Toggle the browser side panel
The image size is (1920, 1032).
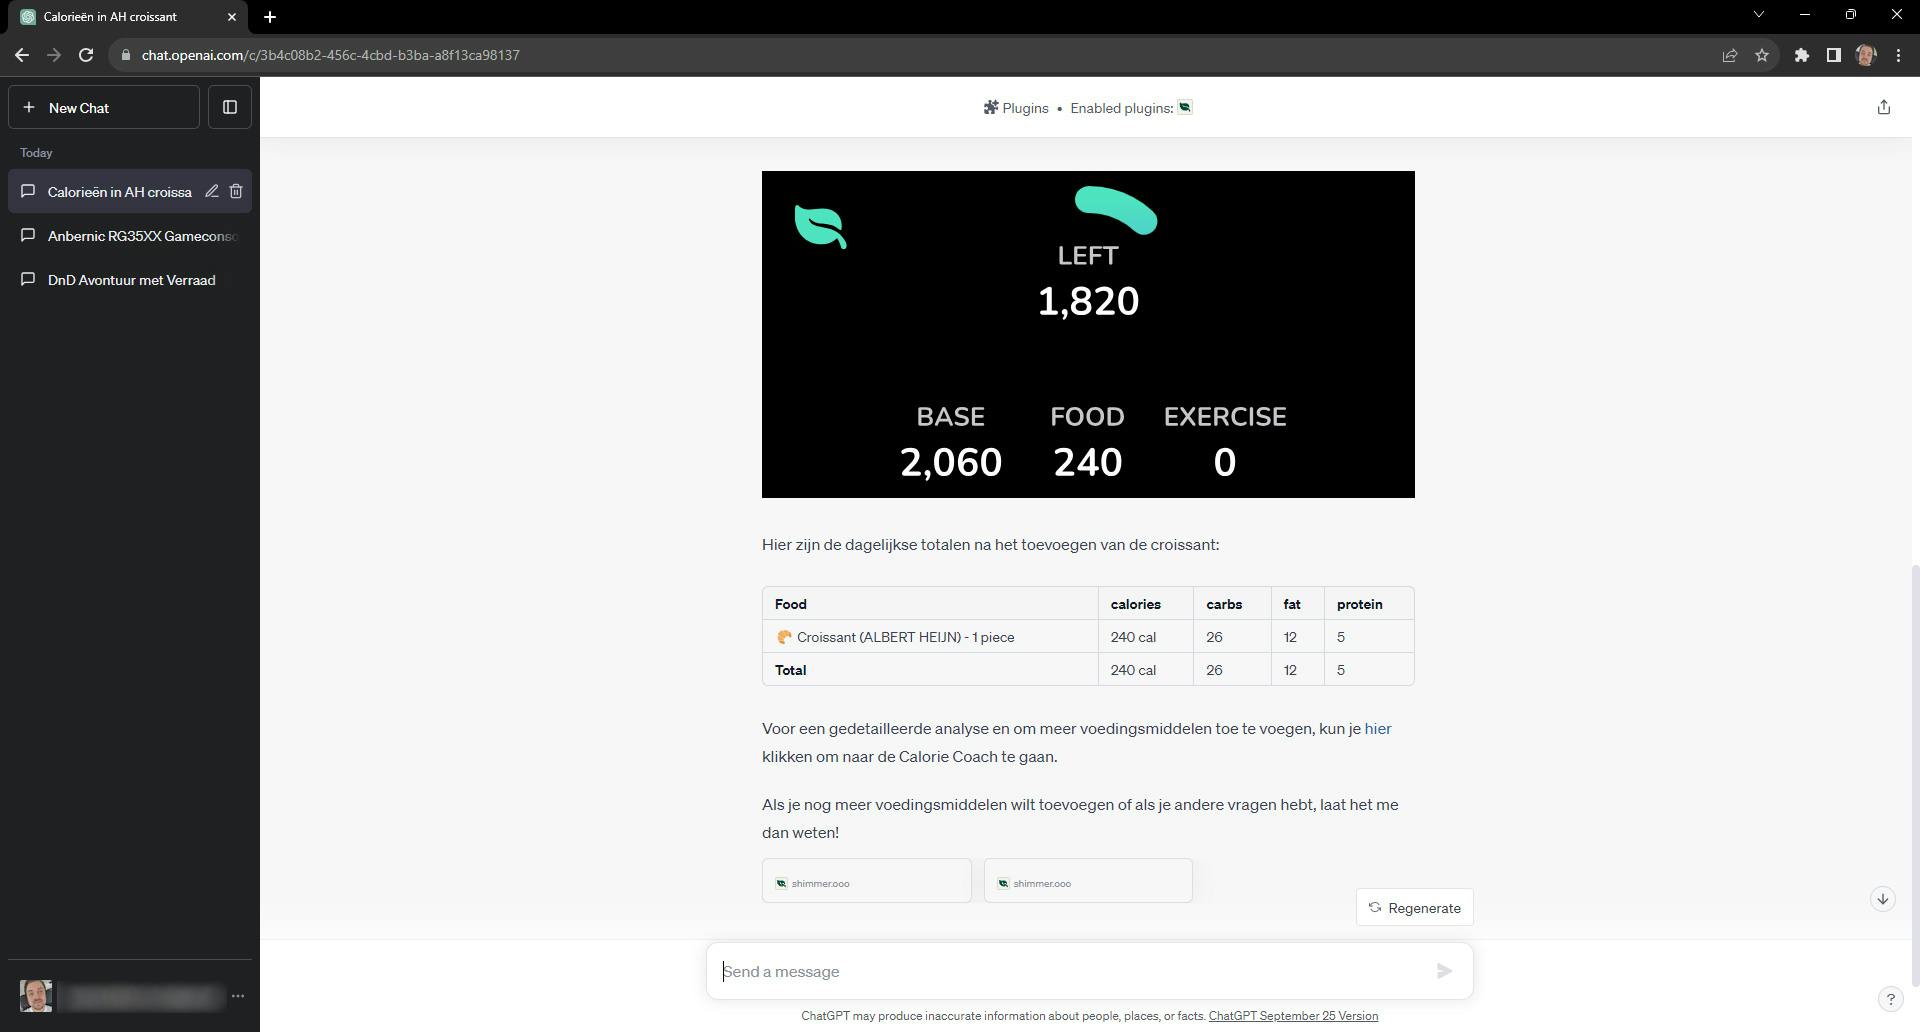(x=1834, y=55)
